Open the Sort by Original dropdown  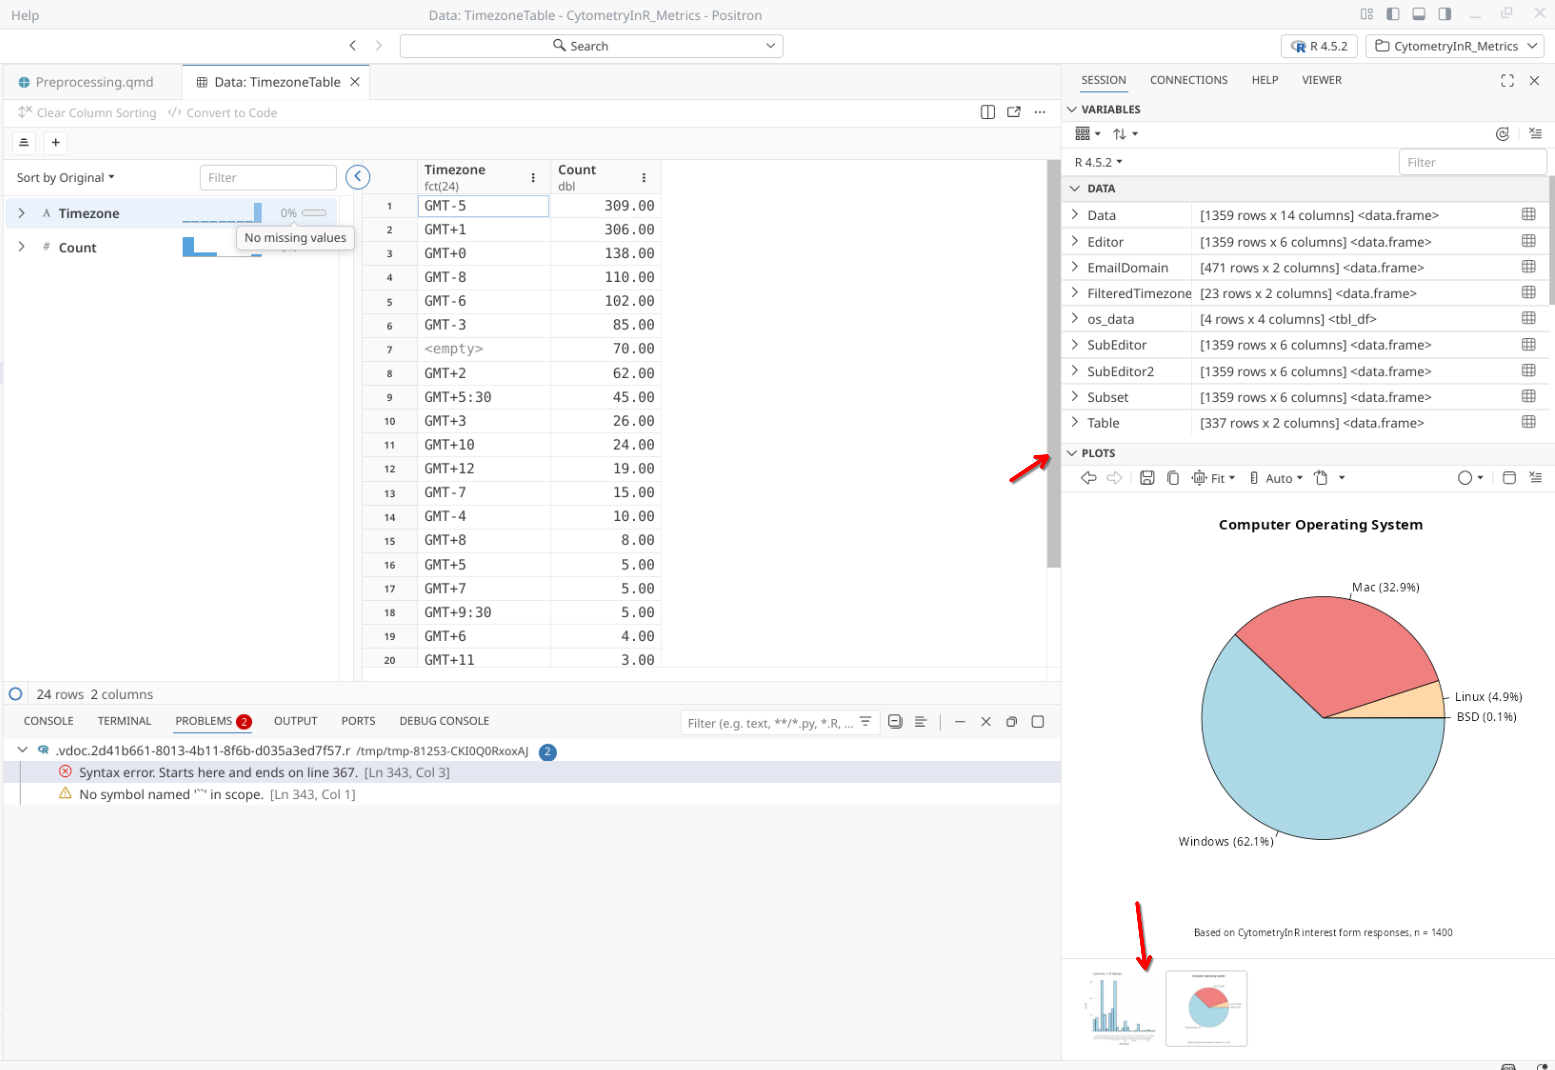click(x=66, y=177)
